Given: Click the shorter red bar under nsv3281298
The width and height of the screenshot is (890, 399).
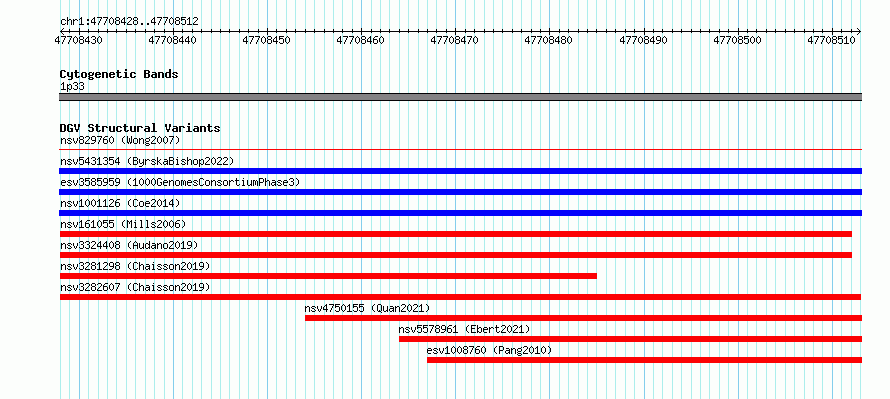Looking at the screenshot, I should click(x=328, y=276).
